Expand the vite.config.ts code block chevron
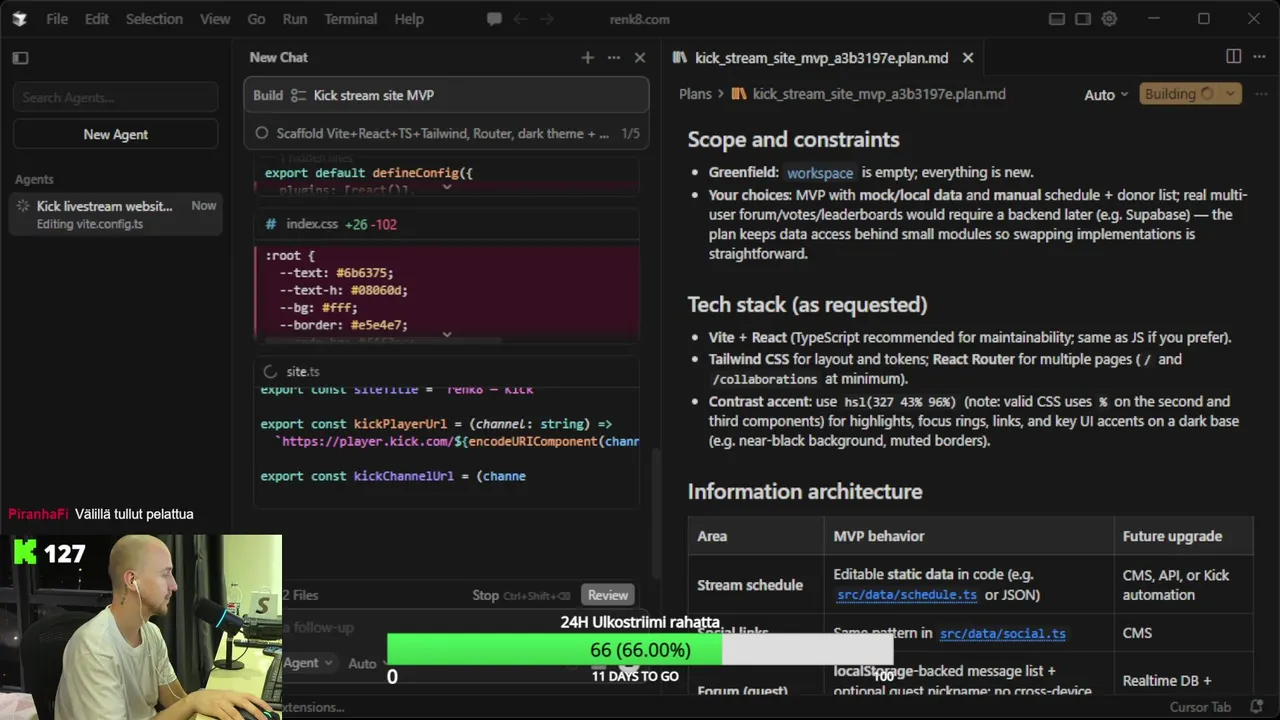Viewport: 1280px width, 720px height. pyautogui.click(x=447, y=187)
